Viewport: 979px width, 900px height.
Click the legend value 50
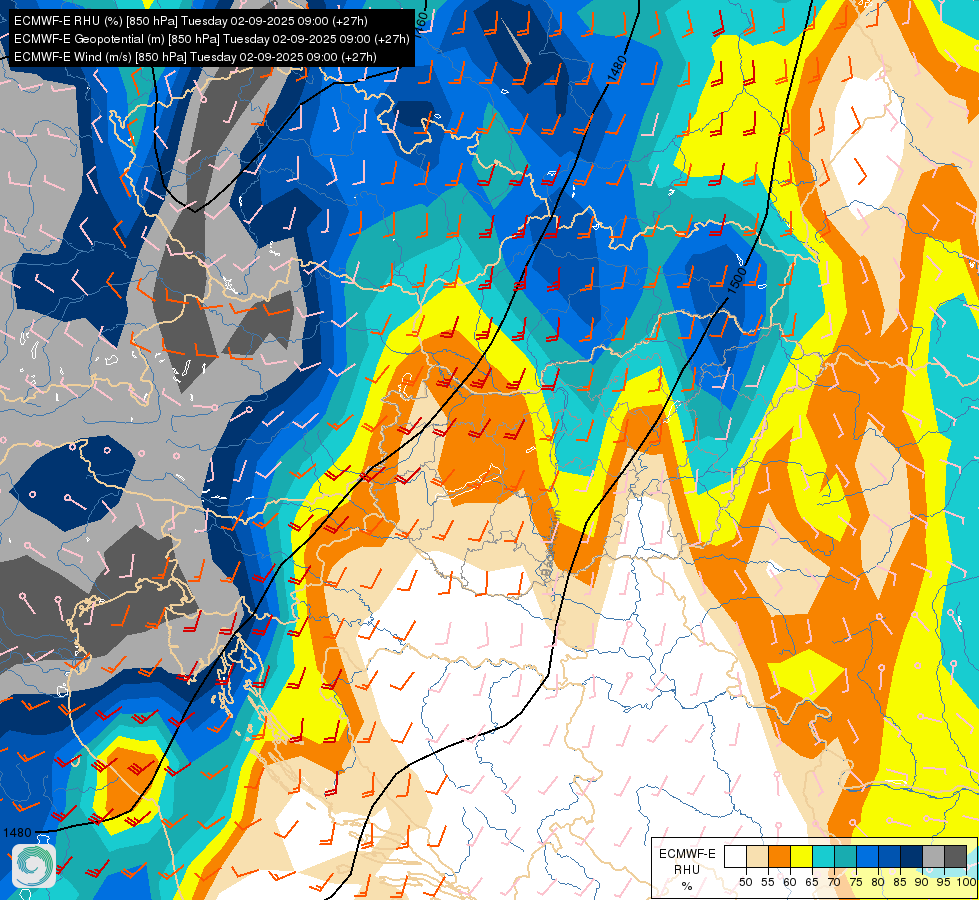[746, 882]
